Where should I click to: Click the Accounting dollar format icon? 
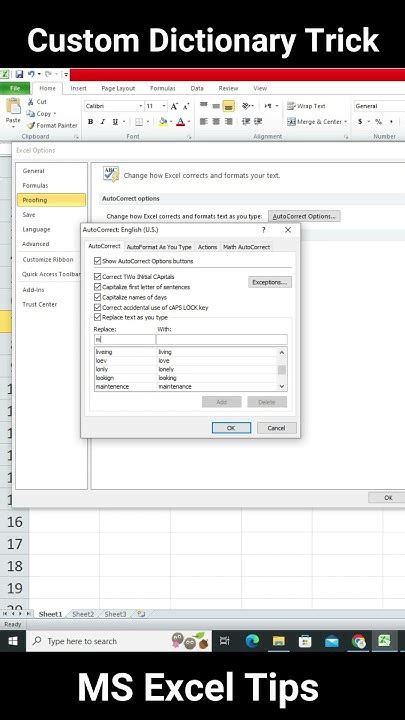[x=360, y=122]
